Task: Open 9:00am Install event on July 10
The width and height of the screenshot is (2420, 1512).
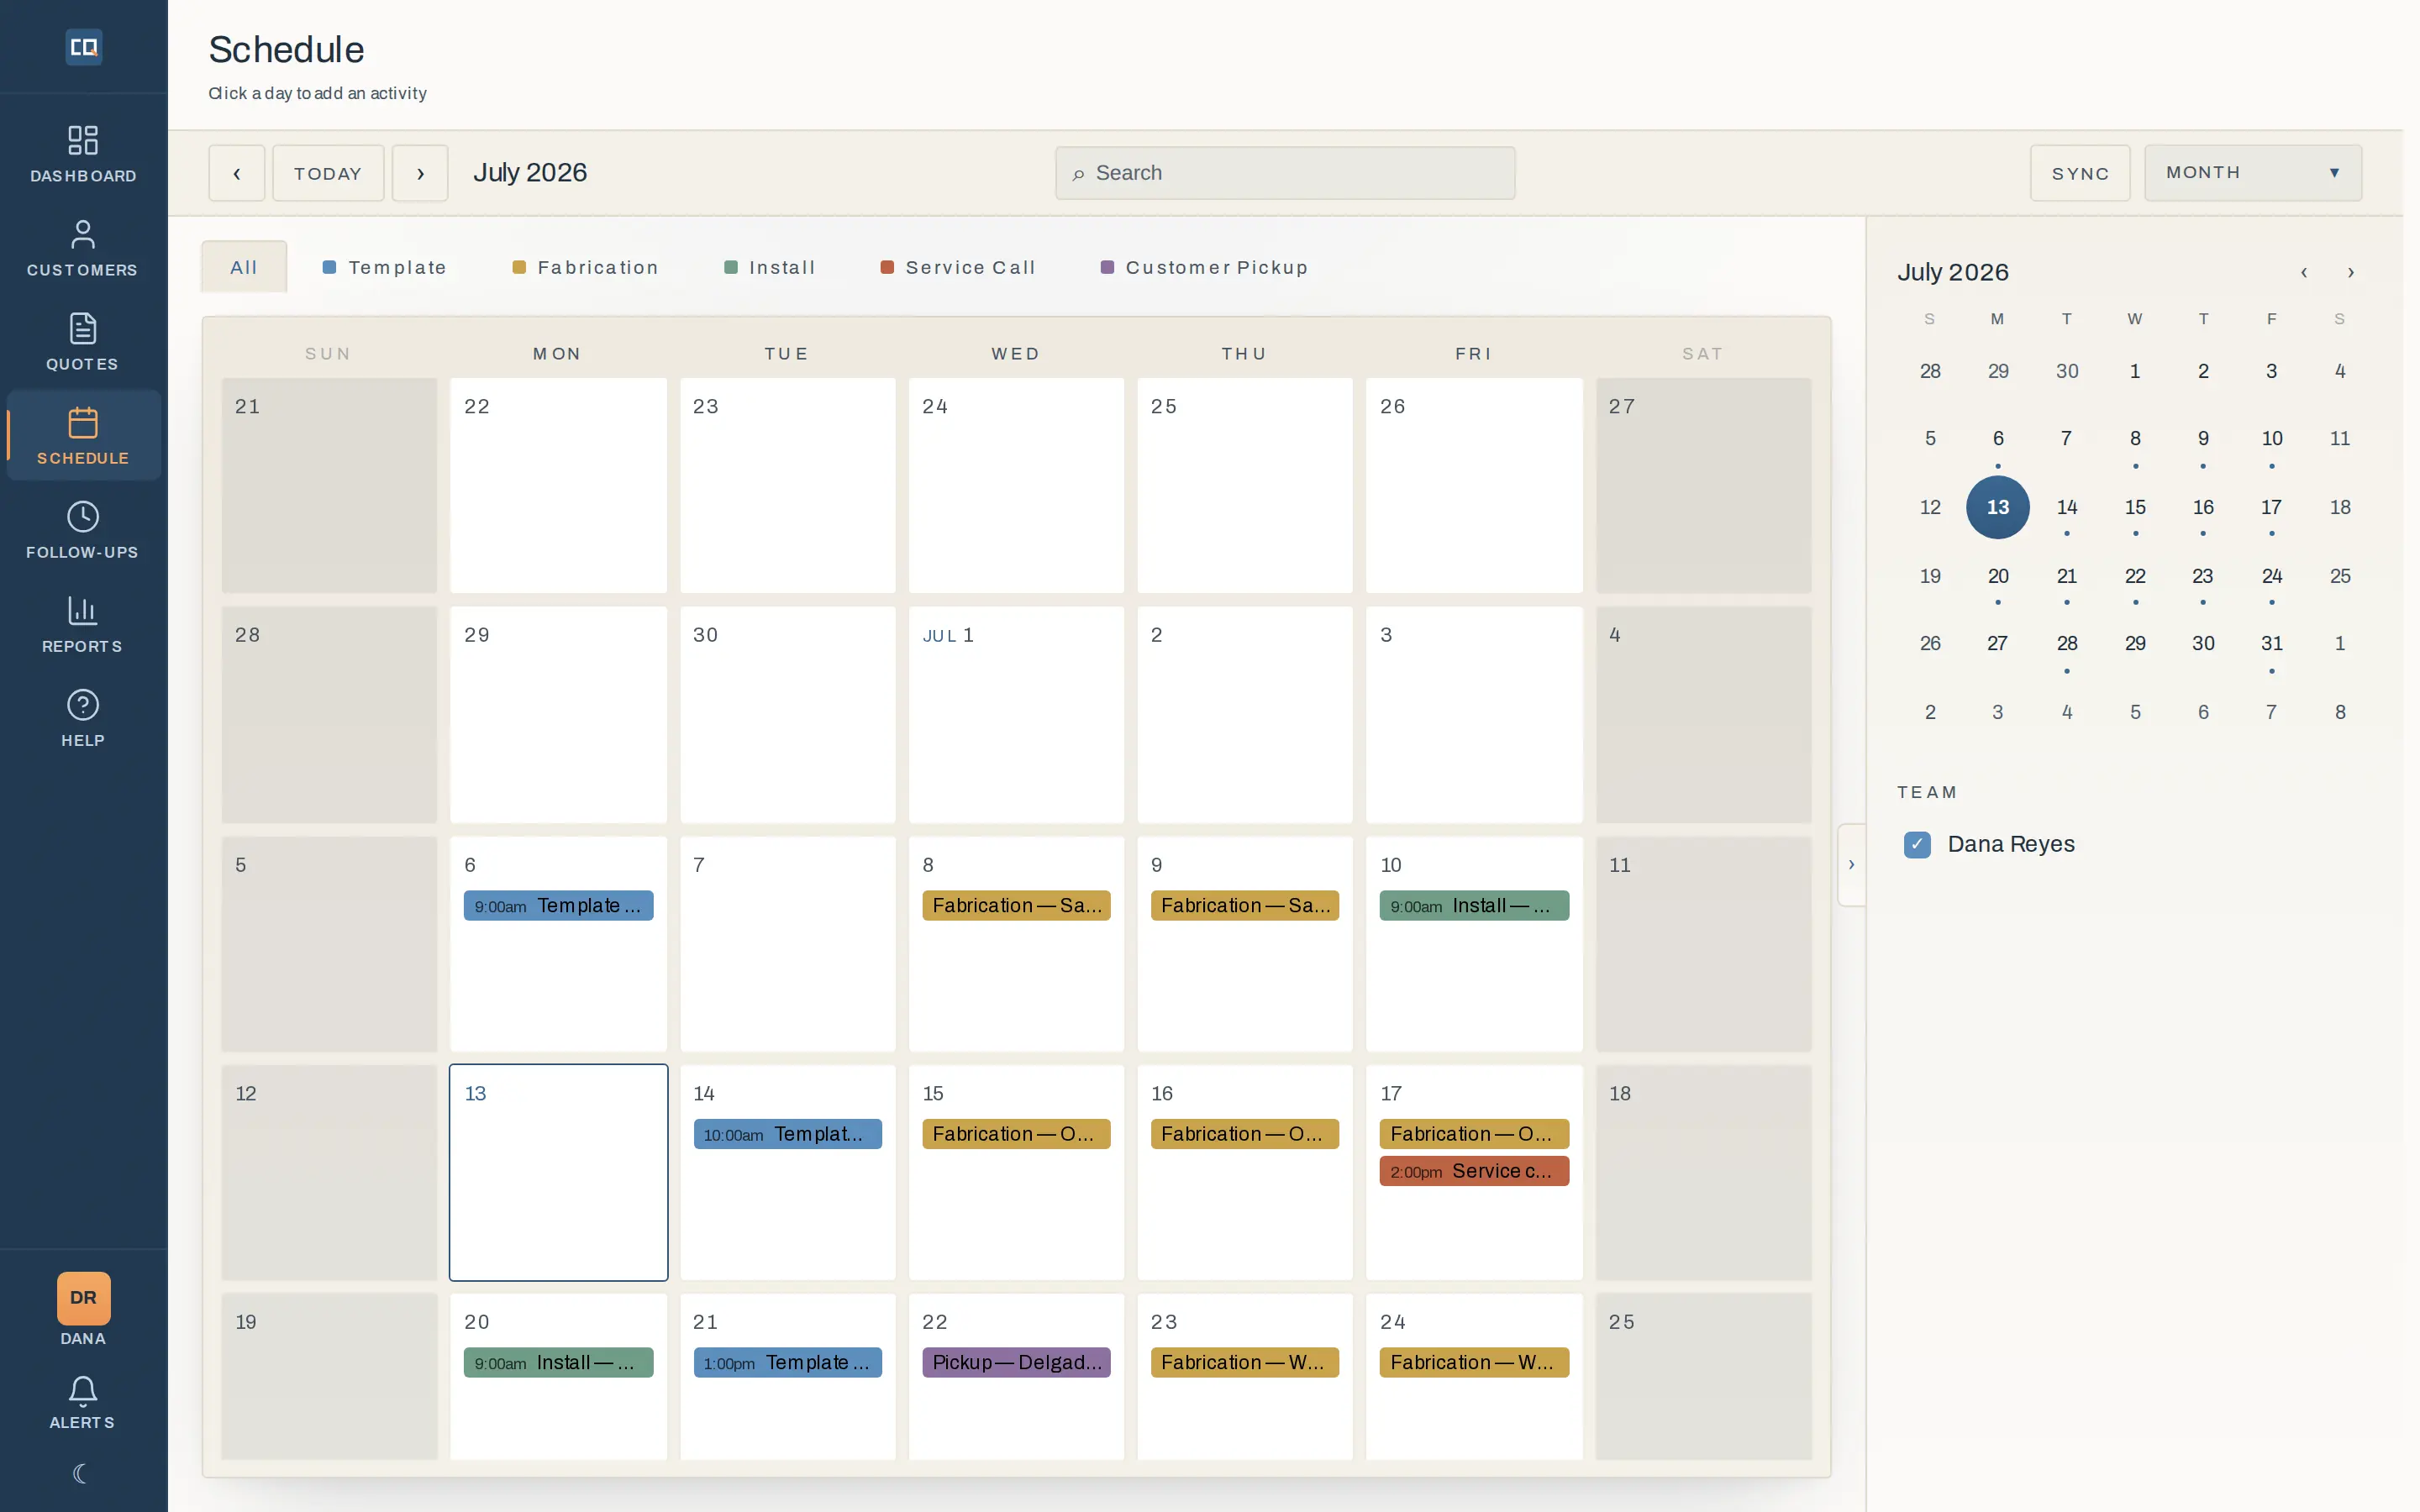Action: tap(1474, 906)
